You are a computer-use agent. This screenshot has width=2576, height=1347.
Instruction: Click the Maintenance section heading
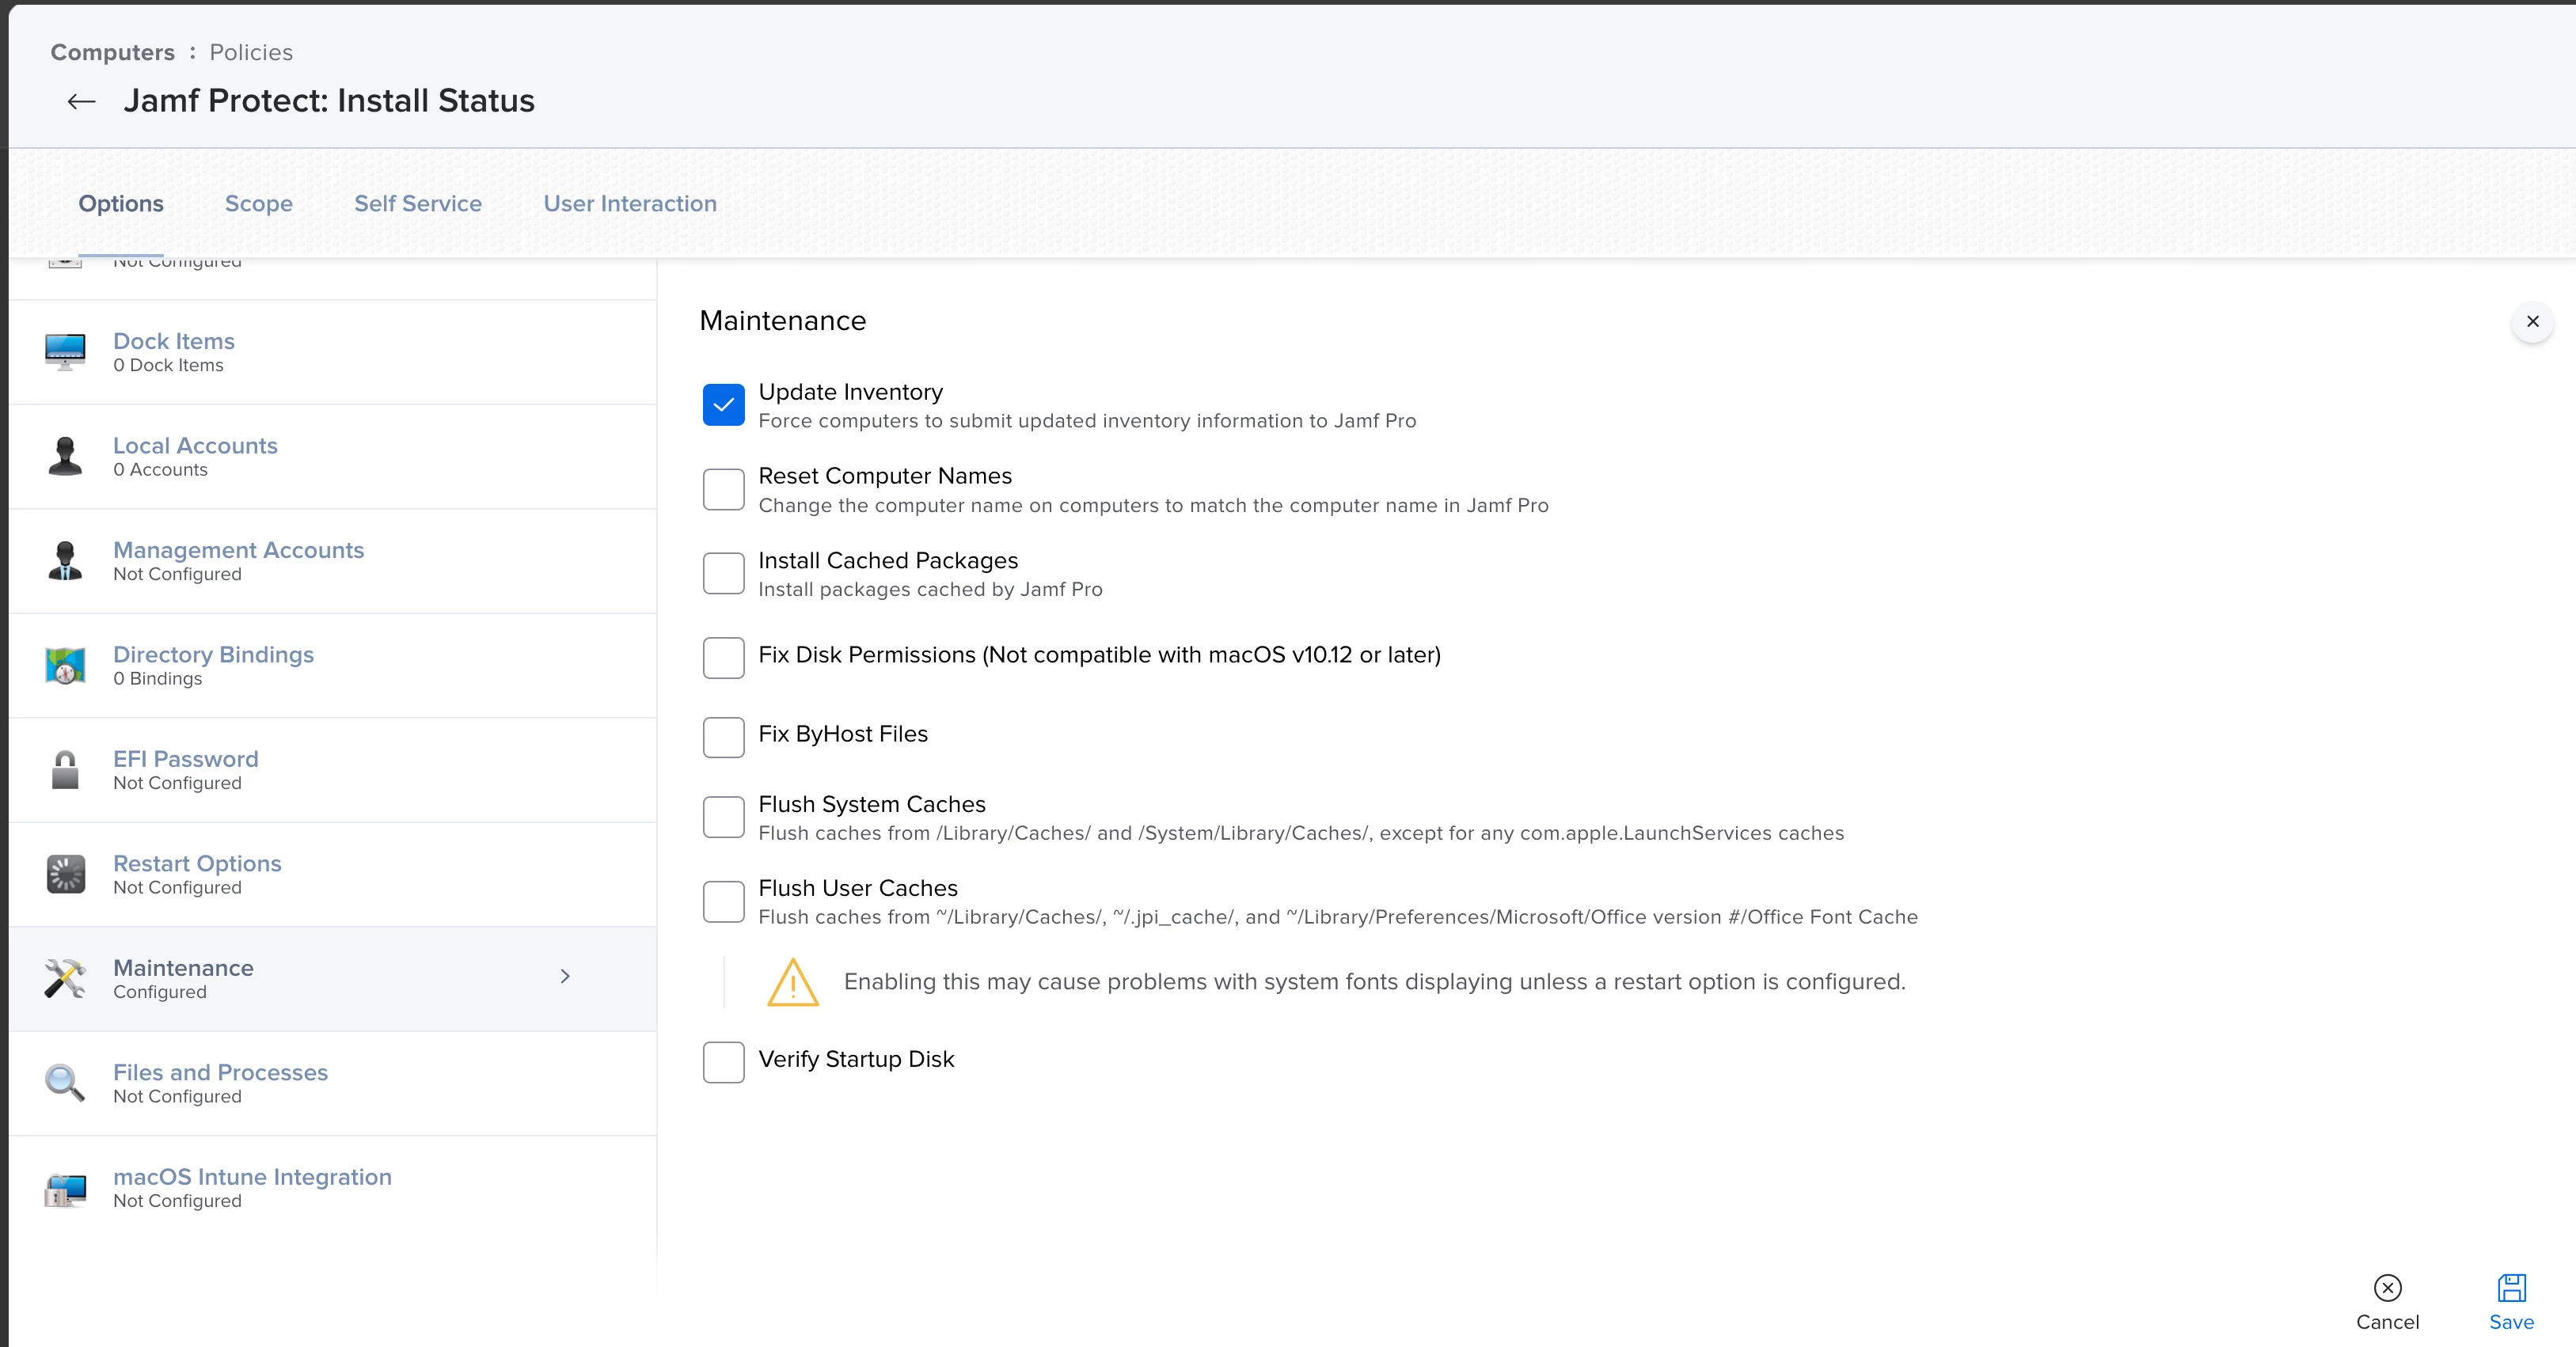click(783, 321)
